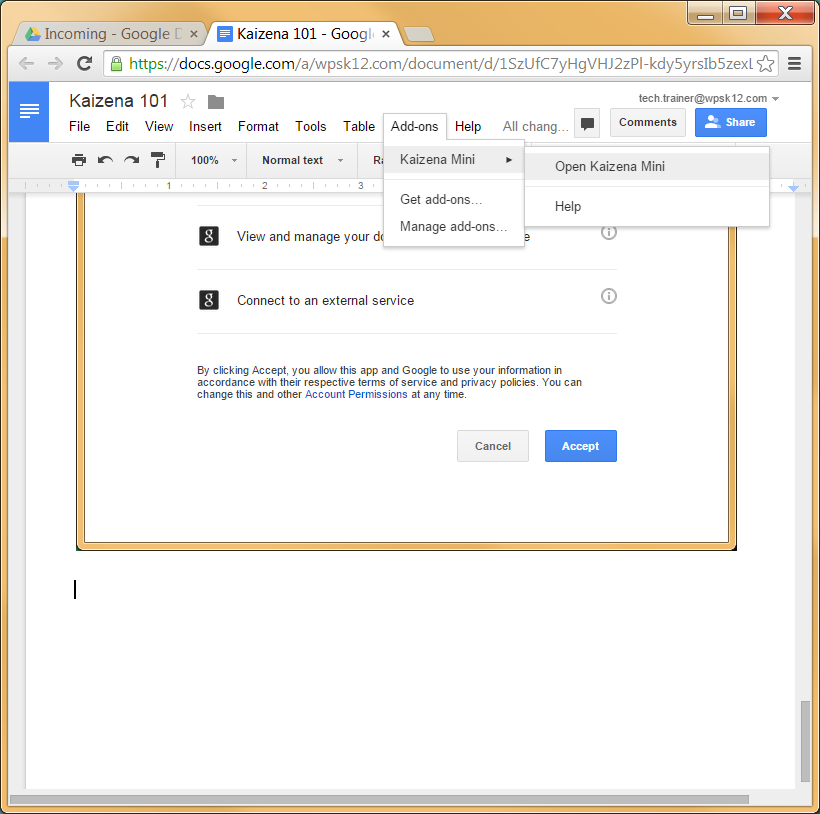This screenshot has width=820, height=814.
Task: Close the Kaizena 101 tab
Action: pyautogui.click(x=386, y=34)
